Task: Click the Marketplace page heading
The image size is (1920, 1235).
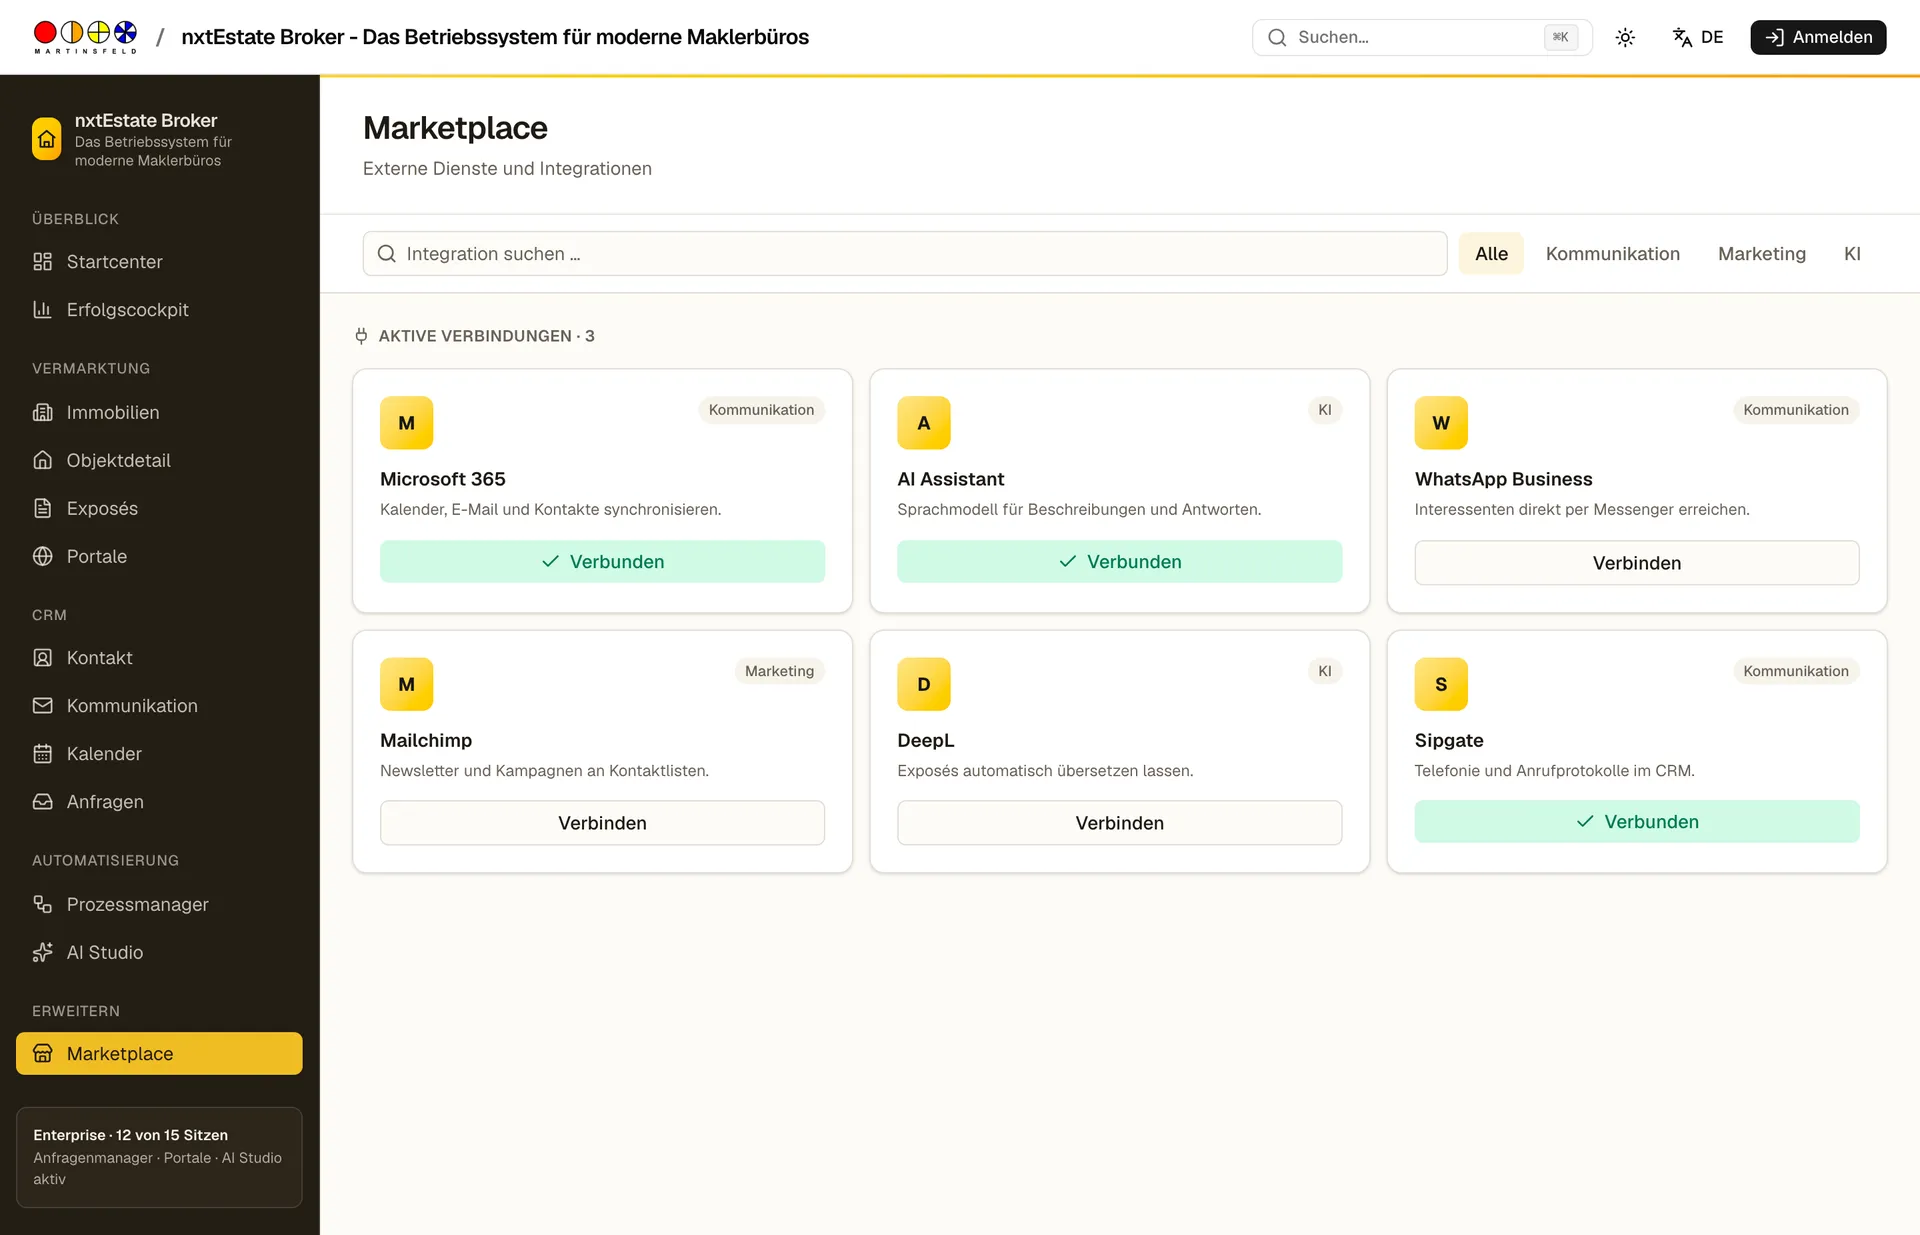Action: 455,128
